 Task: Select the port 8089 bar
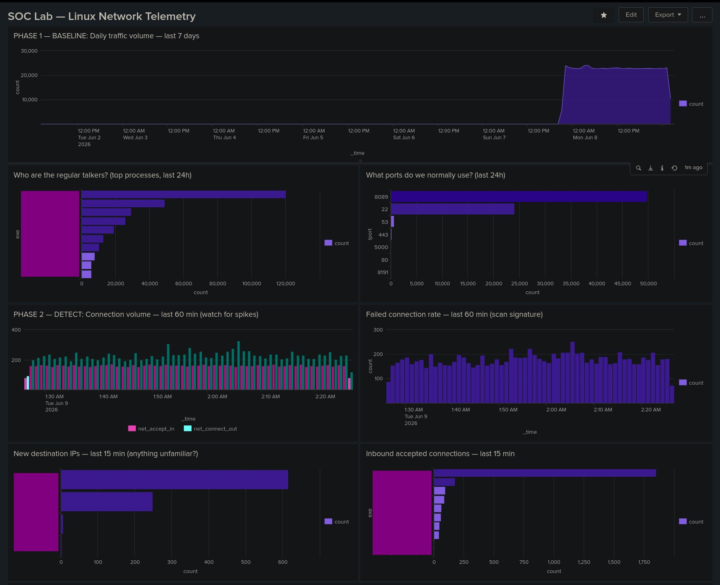coord(519,197)
